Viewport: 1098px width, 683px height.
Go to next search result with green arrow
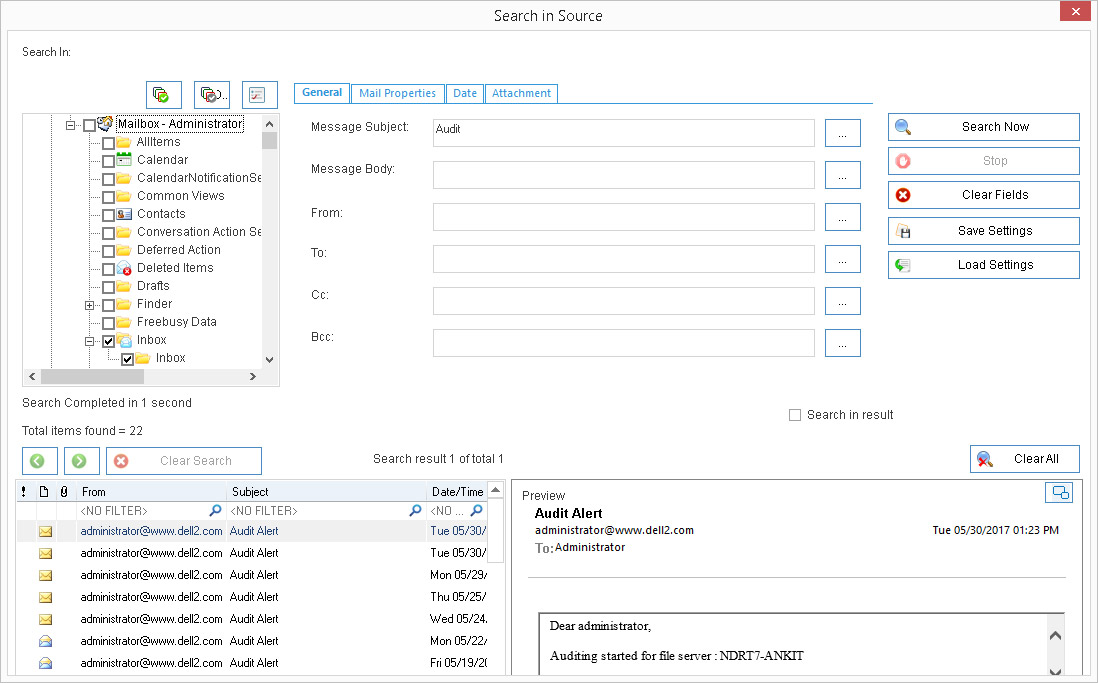pyautogui.click(x=81, y=461)
